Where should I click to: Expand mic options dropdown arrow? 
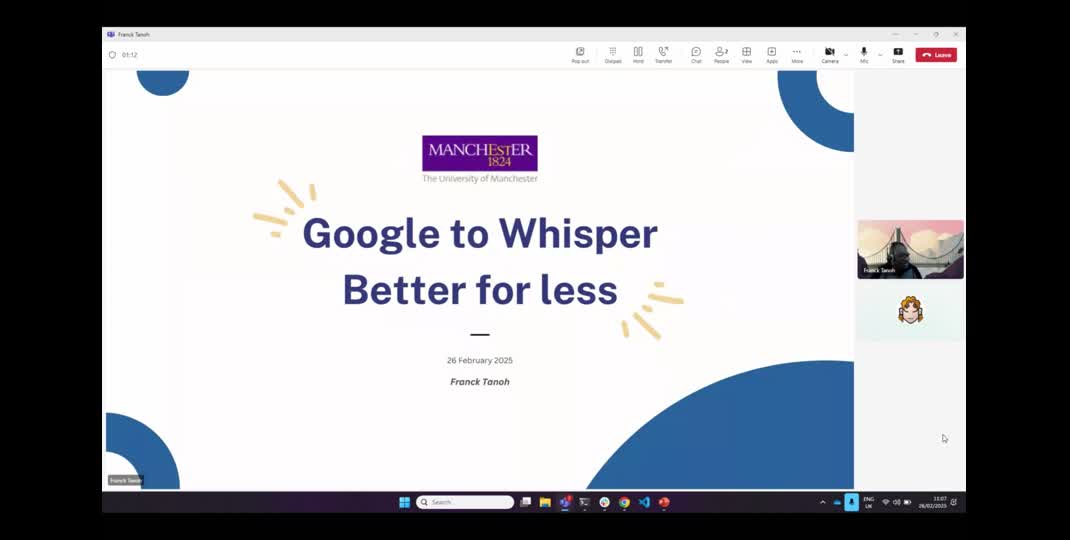(880, 55)
